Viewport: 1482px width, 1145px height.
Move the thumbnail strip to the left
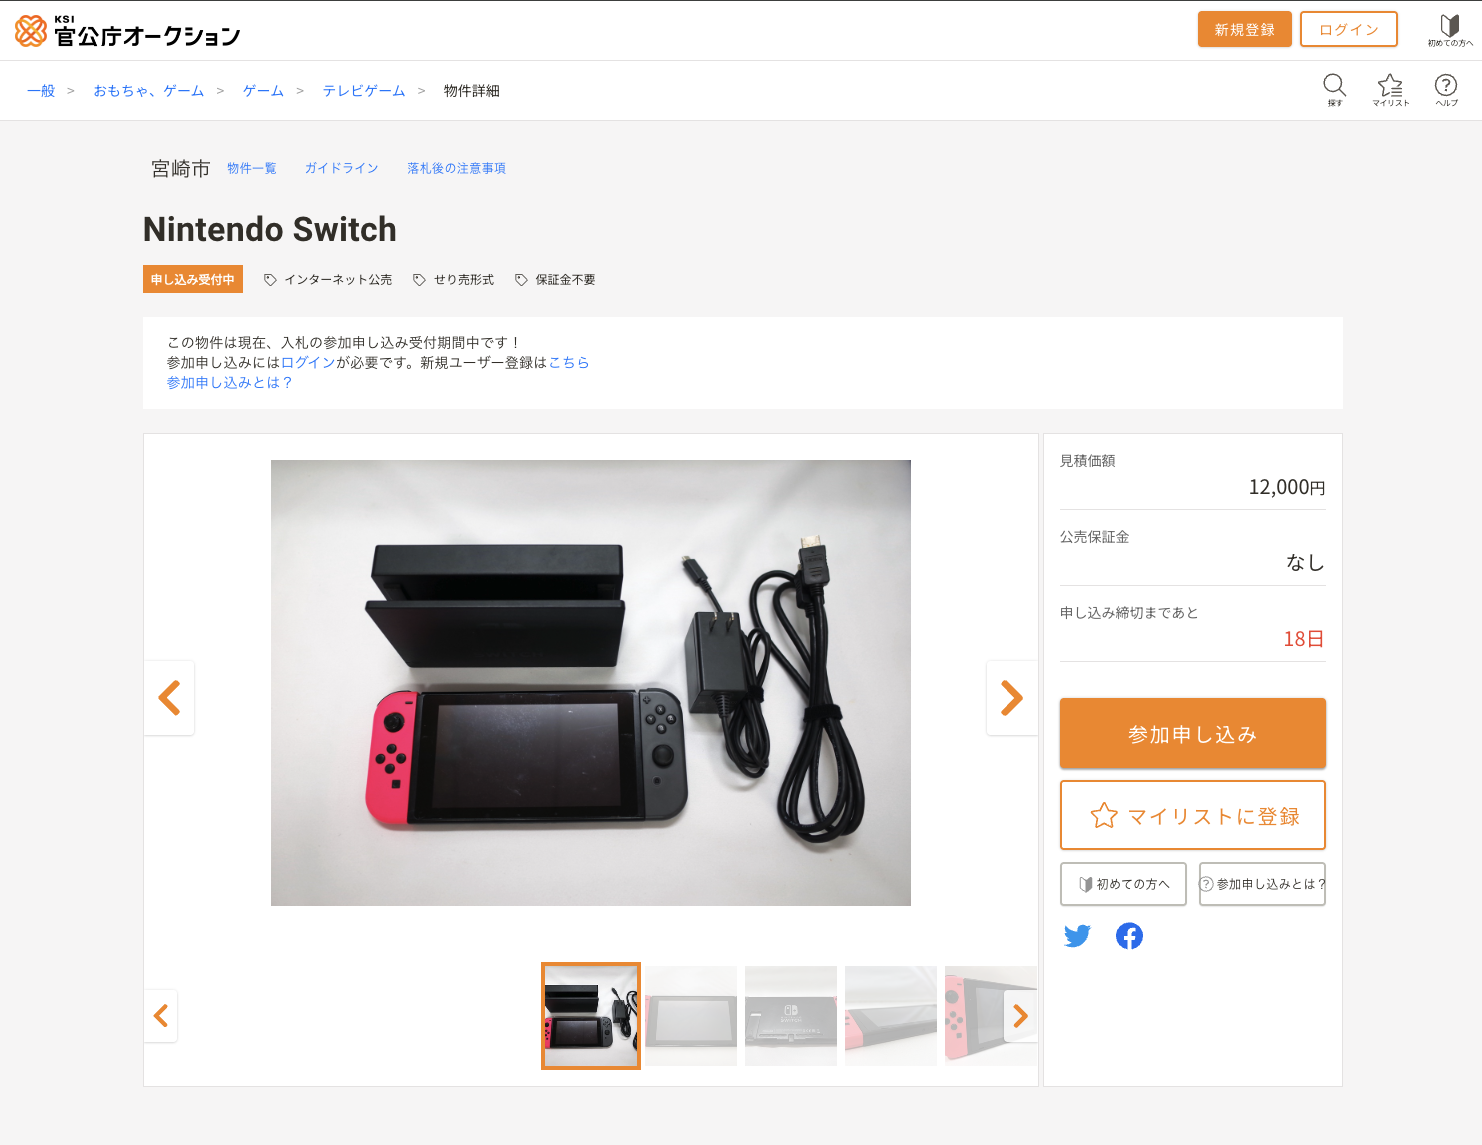161,1016
